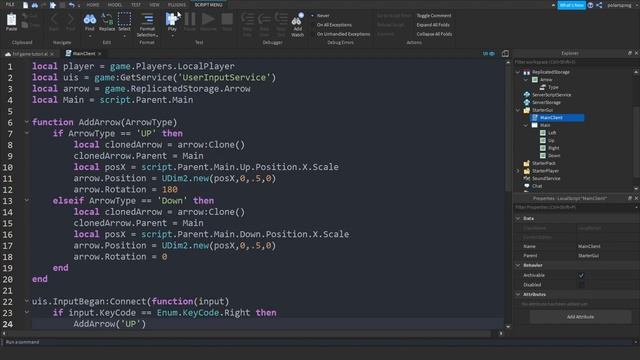Click Collapse All Folds action
Image resolution: width=640 pixels, height=360 pixels.
pyautogui.click(x=434, y=34)
